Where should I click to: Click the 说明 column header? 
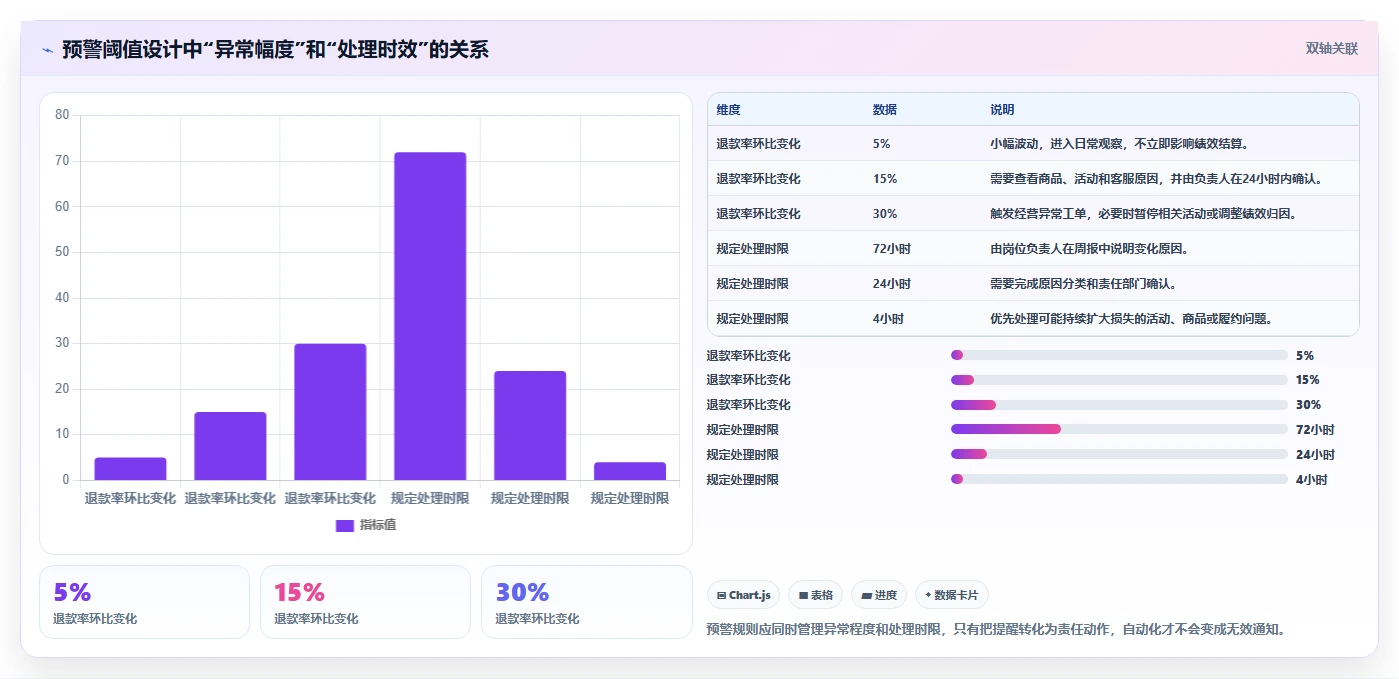(x=1002, y=109)
